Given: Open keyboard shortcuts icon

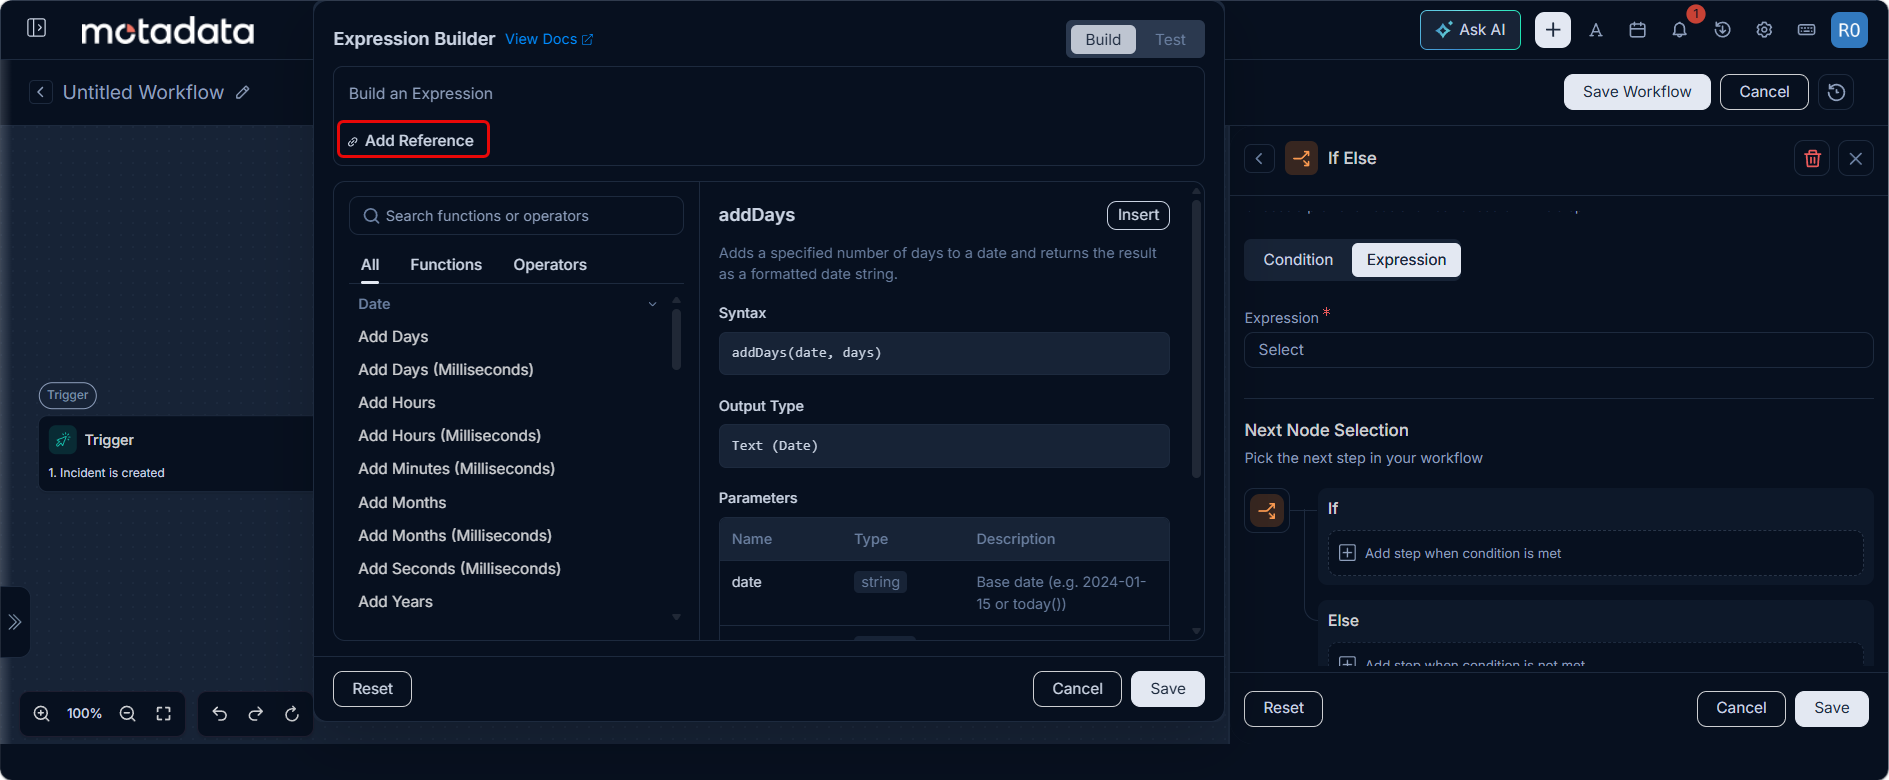Looking at the screenshot, I should [x=1806, y=30].
